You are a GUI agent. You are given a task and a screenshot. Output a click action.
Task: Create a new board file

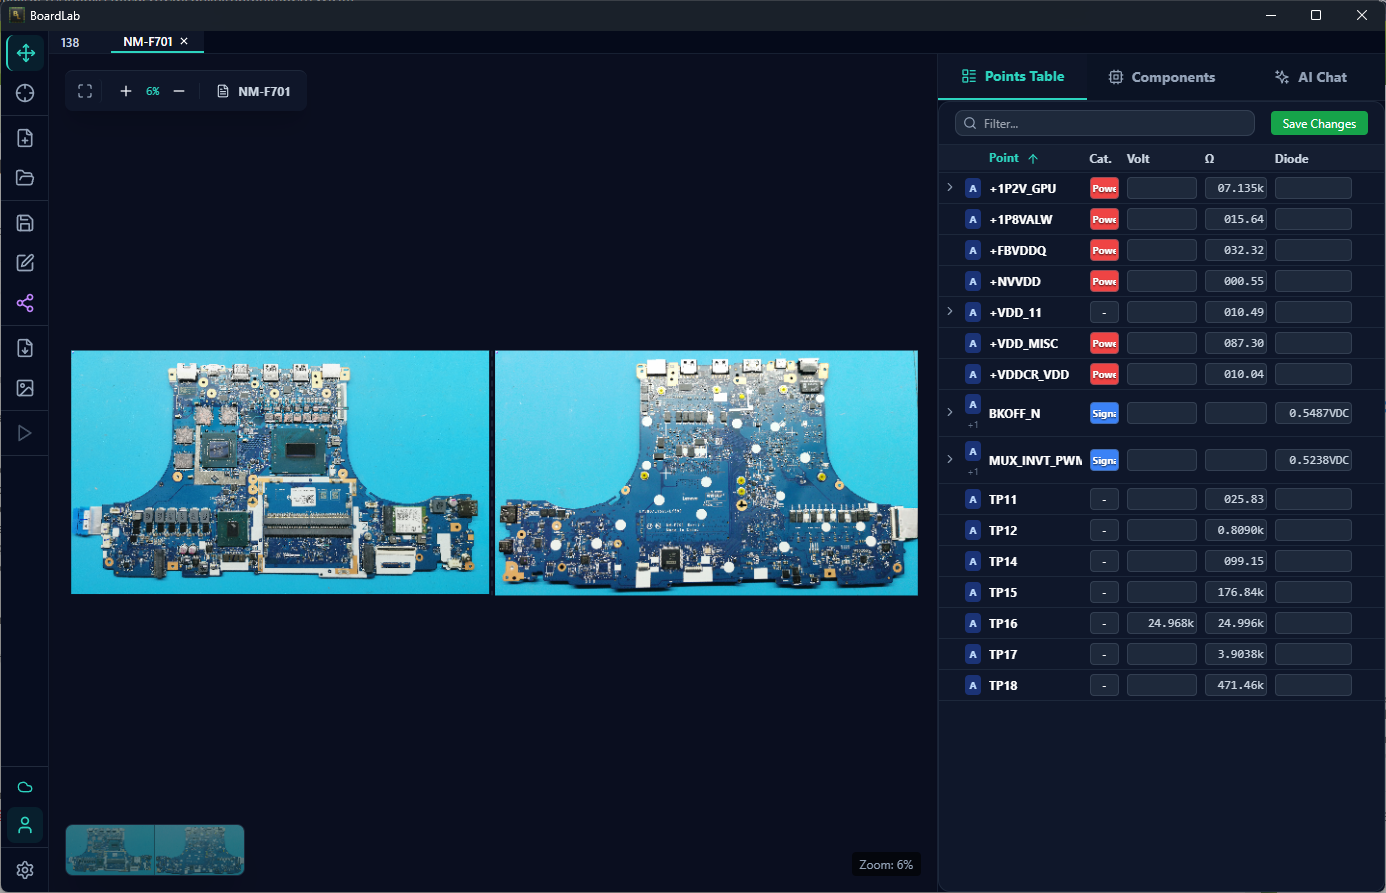click(x=24, y=137)
